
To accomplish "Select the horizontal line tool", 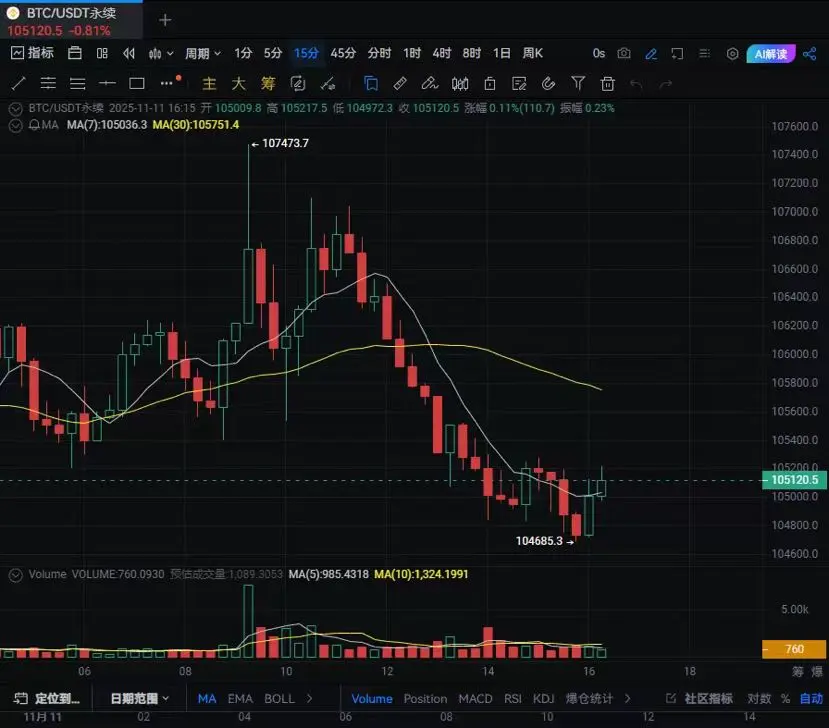I will coord(107,83).
